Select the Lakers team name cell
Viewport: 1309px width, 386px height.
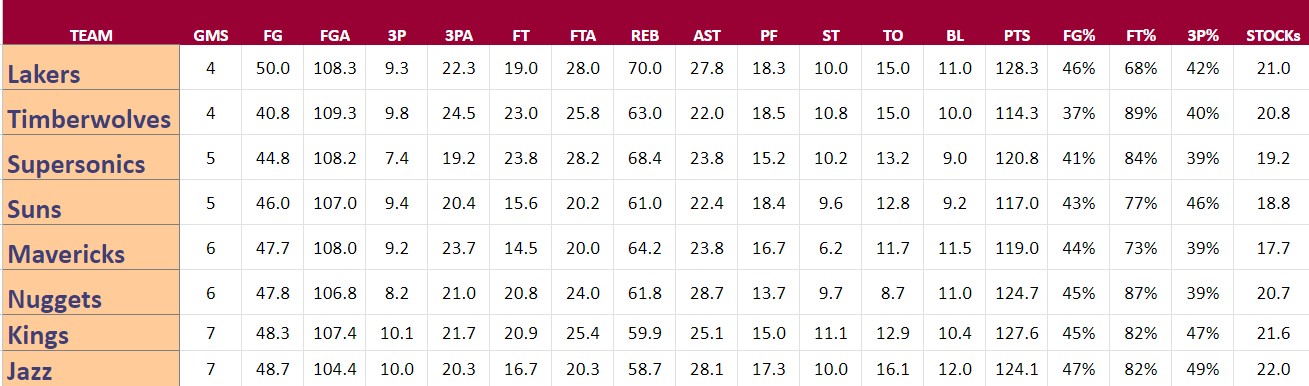[91, 68]
